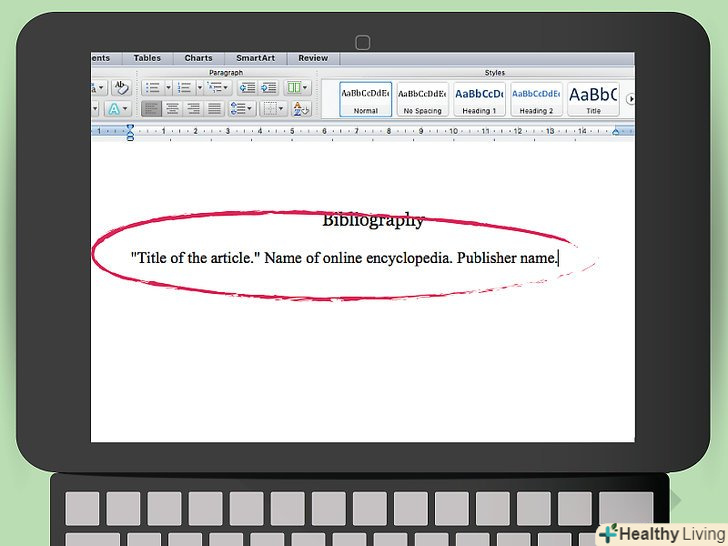Click the Bibliography heading in document
The width and height of the screenshot is (728, 546).
(x=373, y=221)
